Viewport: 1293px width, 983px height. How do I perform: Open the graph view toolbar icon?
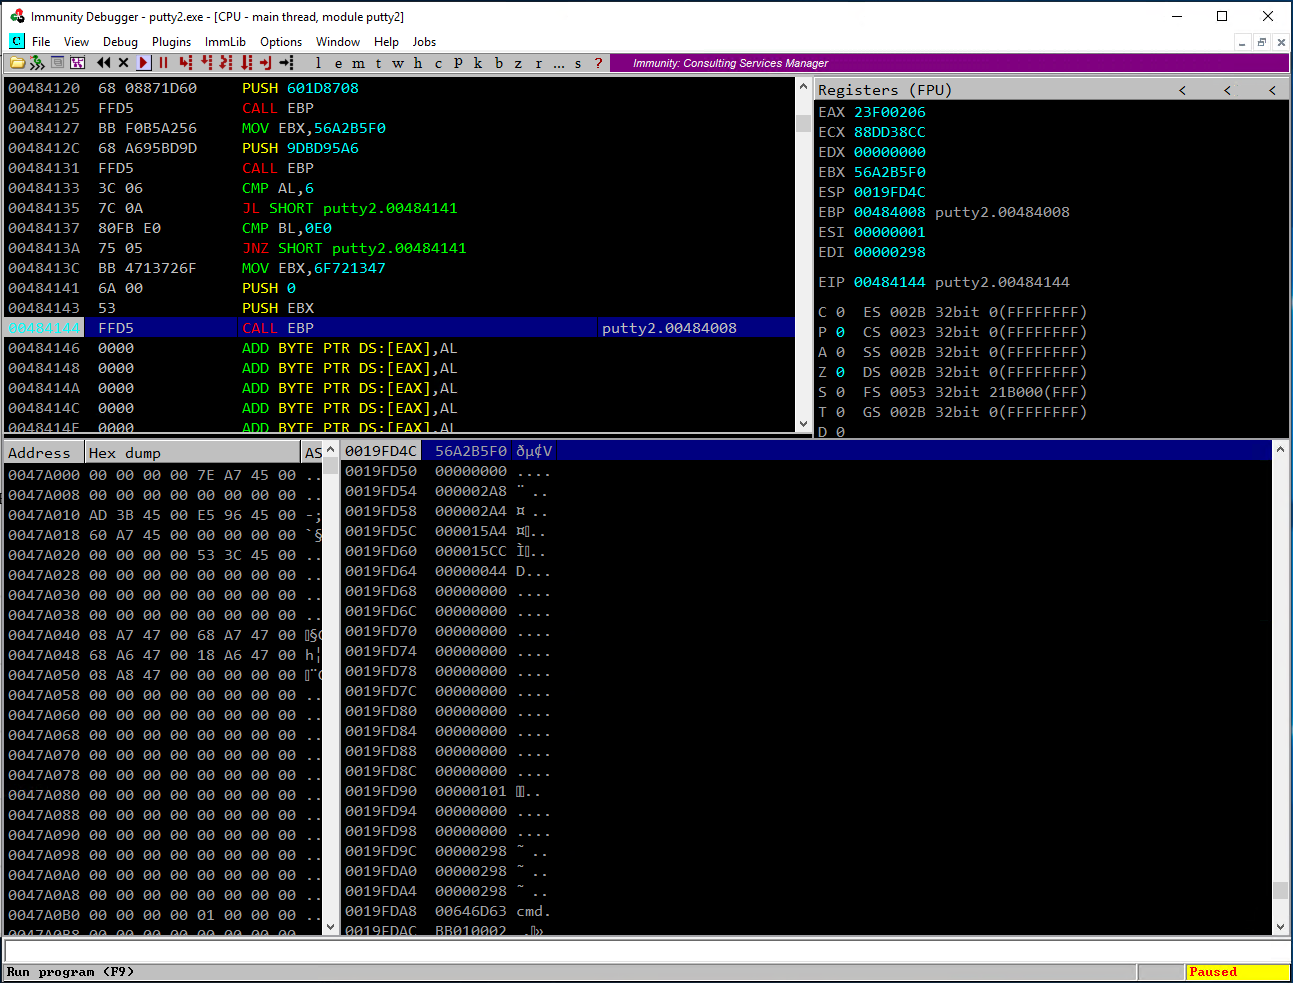(x=77, y=63)
